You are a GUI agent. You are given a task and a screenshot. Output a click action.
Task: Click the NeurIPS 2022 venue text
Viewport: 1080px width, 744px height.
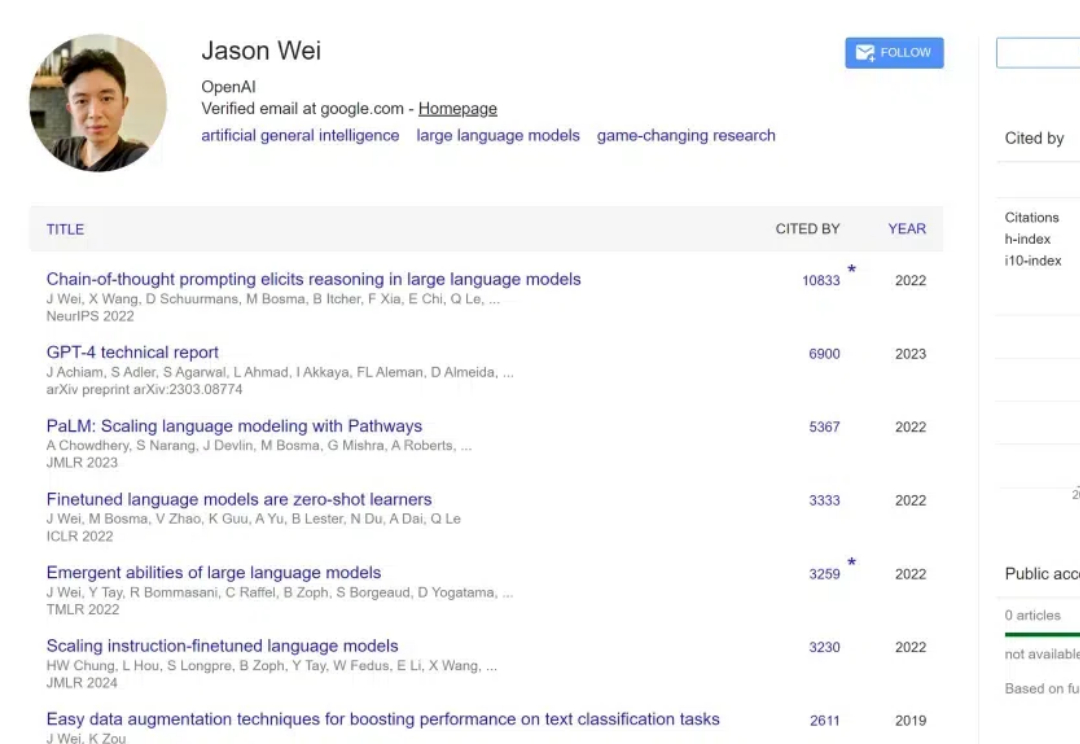pyautogui.click(x=90, y=316)
